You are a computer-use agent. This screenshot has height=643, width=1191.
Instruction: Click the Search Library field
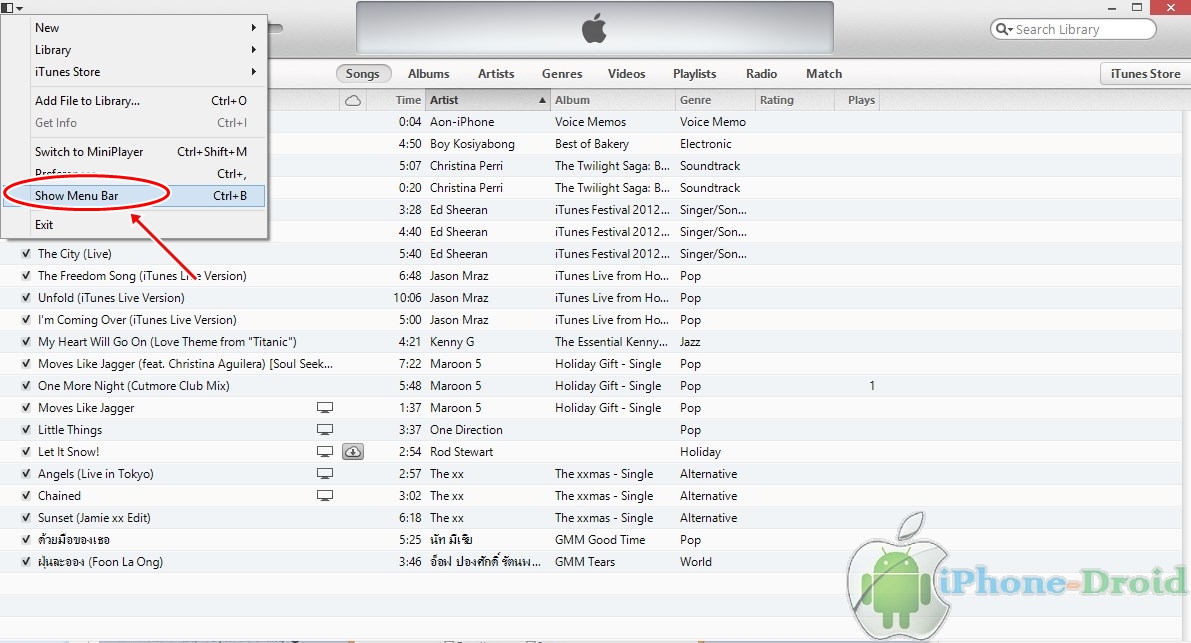pos(1073,29)
